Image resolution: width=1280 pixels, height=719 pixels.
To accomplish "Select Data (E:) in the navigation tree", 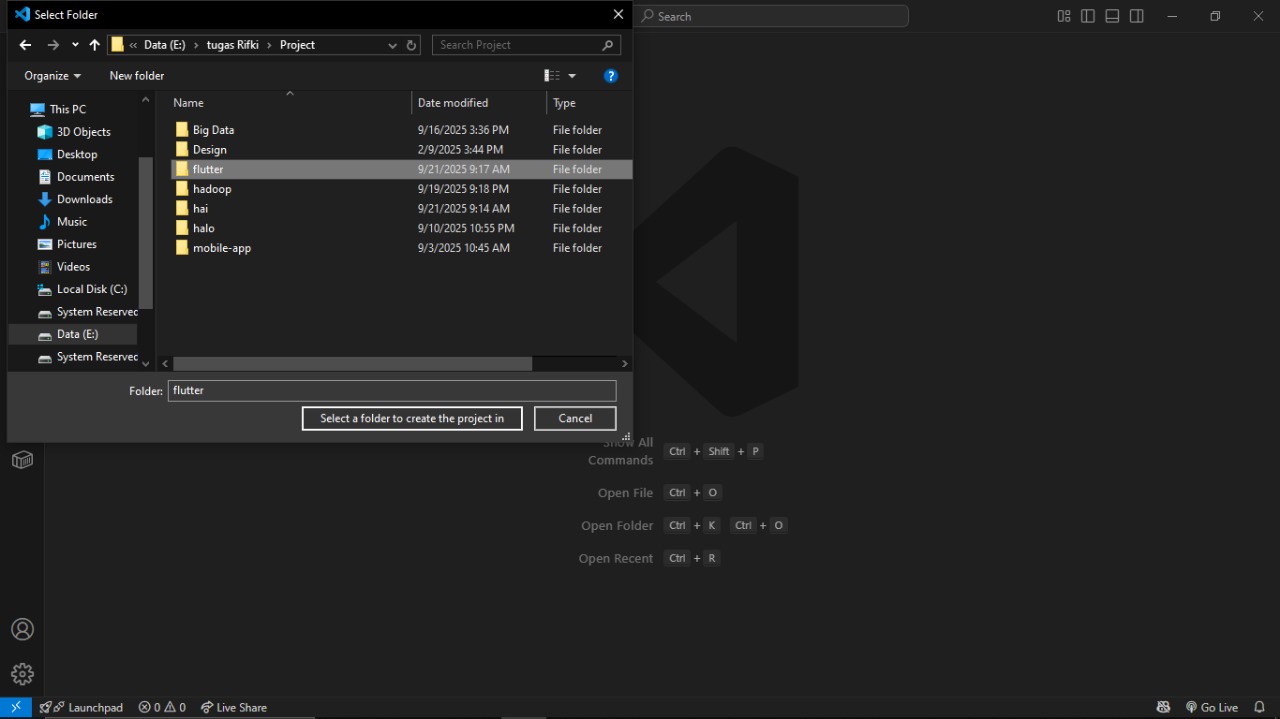I will tap(77, 334).
